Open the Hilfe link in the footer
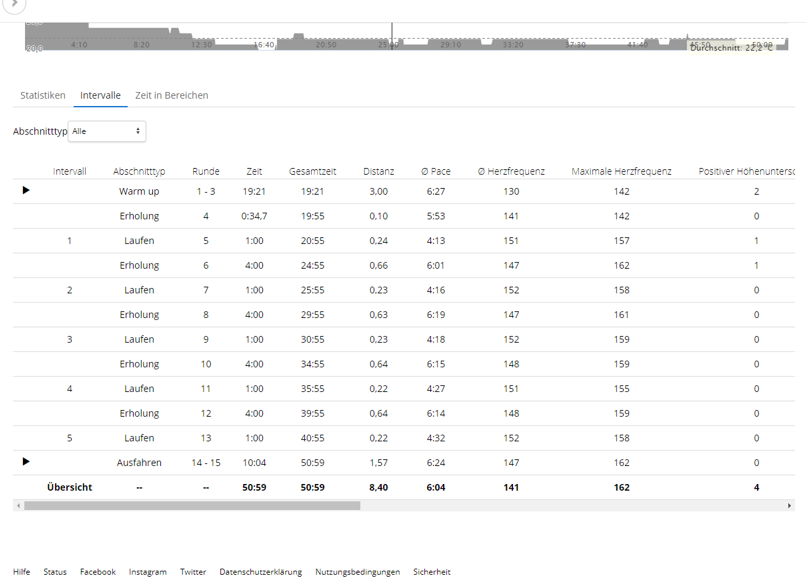 [x=21, y=572]
